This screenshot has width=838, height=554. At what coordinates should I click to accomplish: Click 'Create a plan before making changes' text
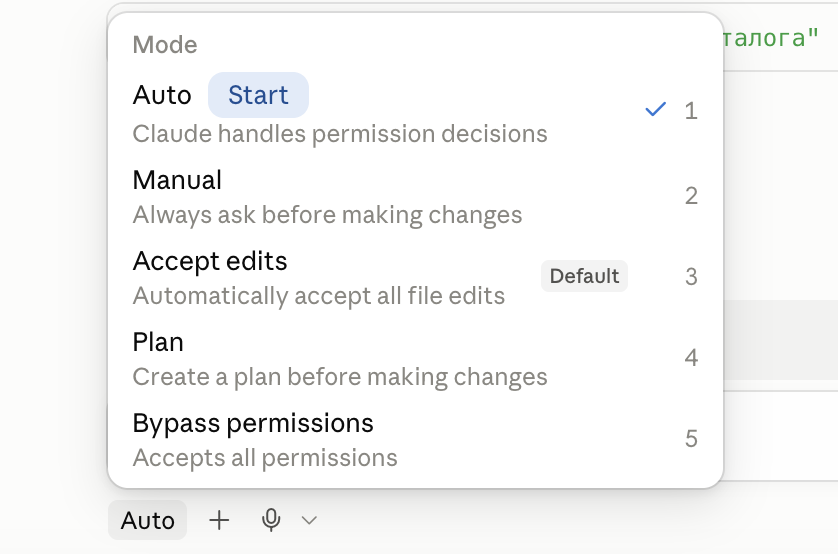tap(340, 377)
